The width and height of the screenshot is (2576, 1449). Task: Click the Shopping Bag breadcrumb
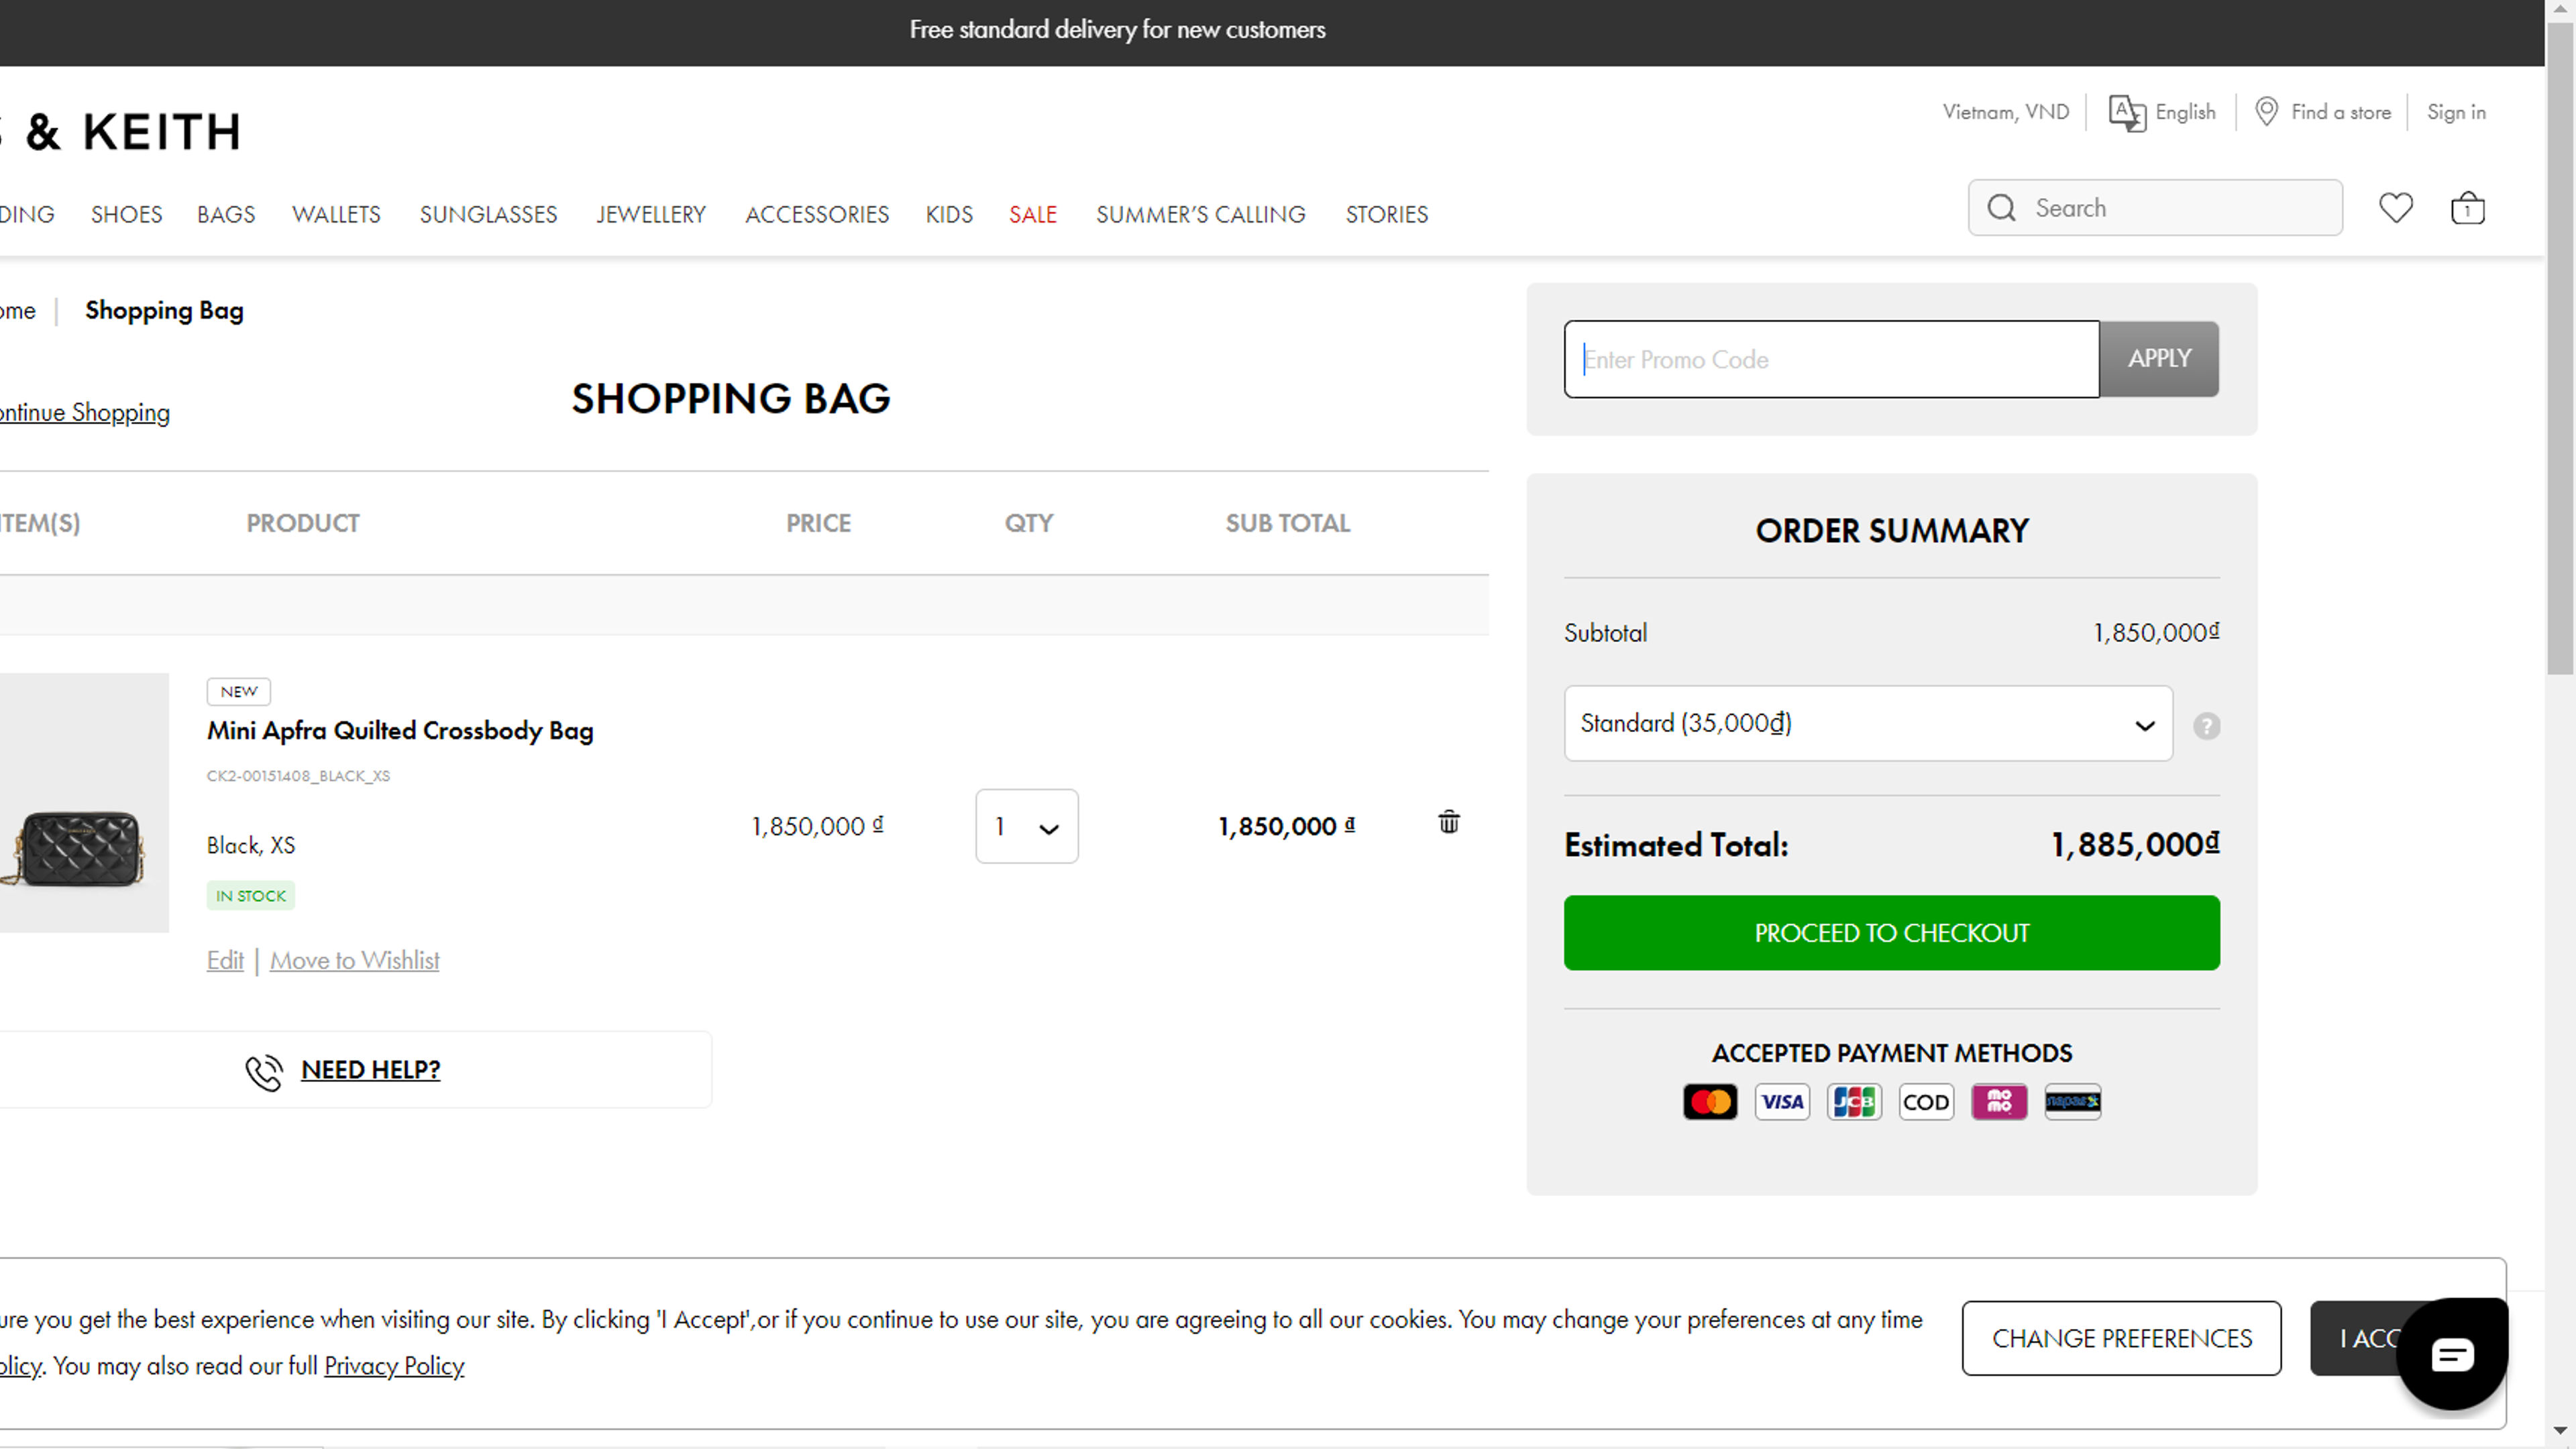(164, 310)
